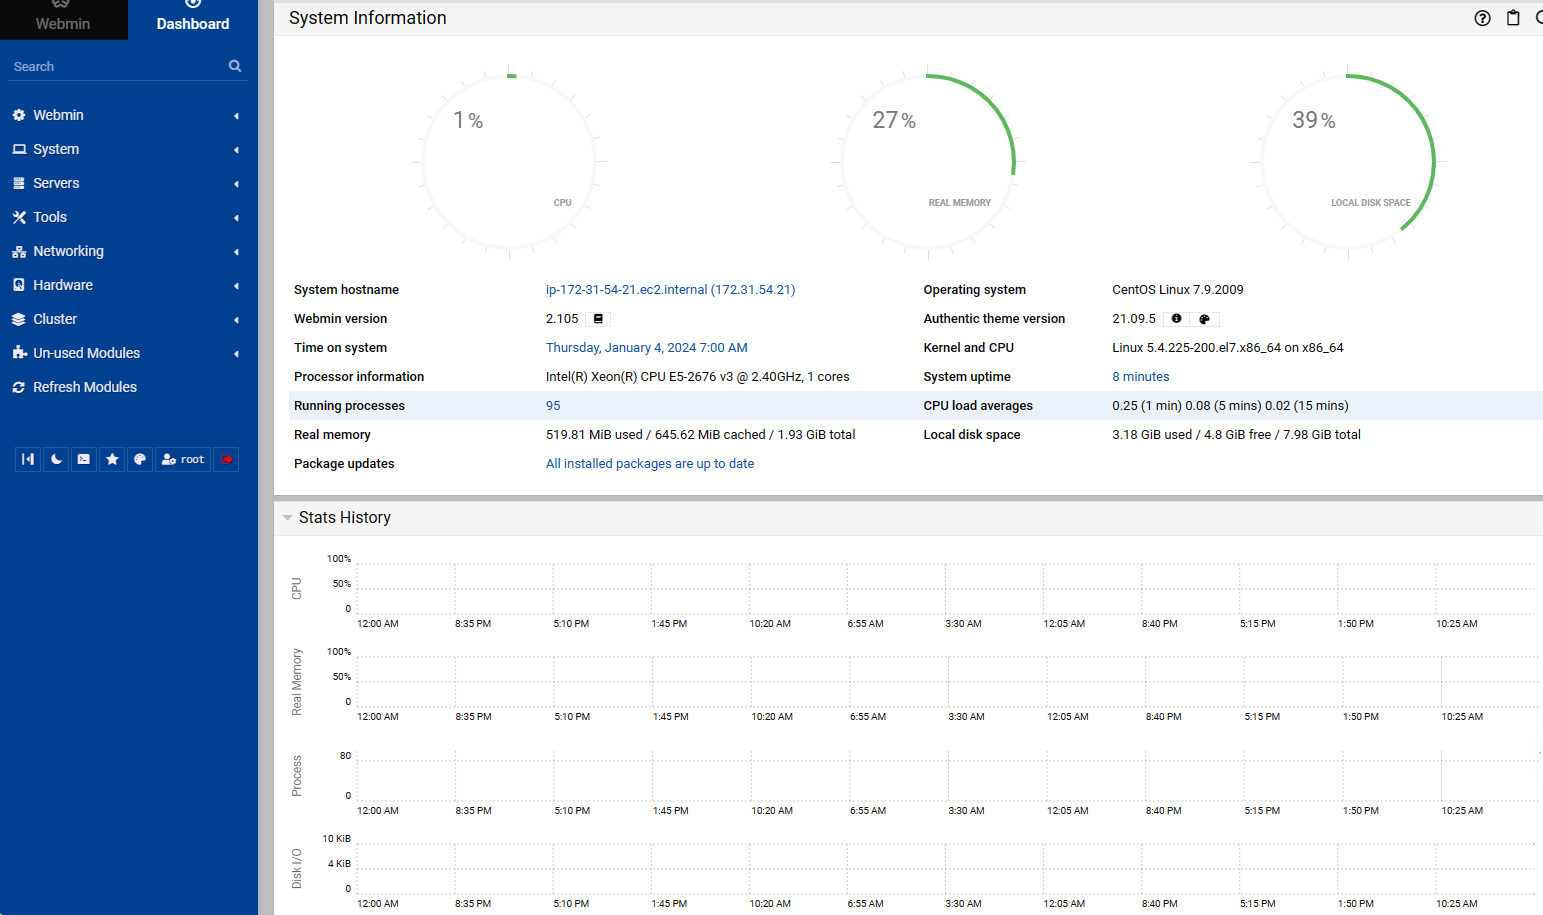The height and width of the screenshot is (915, 1543).
Task: Click the 519.81 MiB used memory text
Action: (x=700, y=435)
